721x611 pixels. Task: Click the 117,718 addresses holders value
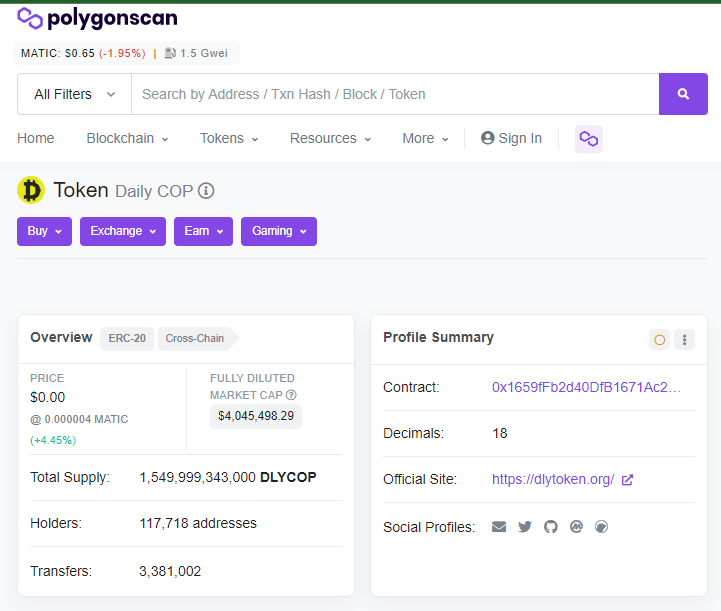pos(198,523)
